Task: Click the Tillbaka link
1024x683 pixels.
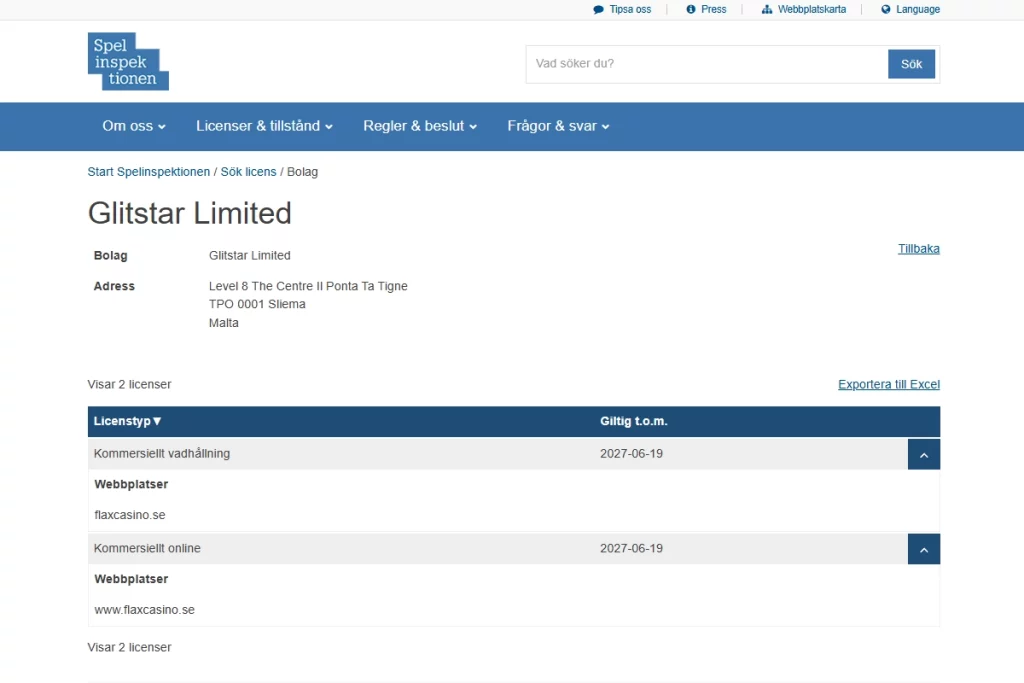Action: coord(919,249)
